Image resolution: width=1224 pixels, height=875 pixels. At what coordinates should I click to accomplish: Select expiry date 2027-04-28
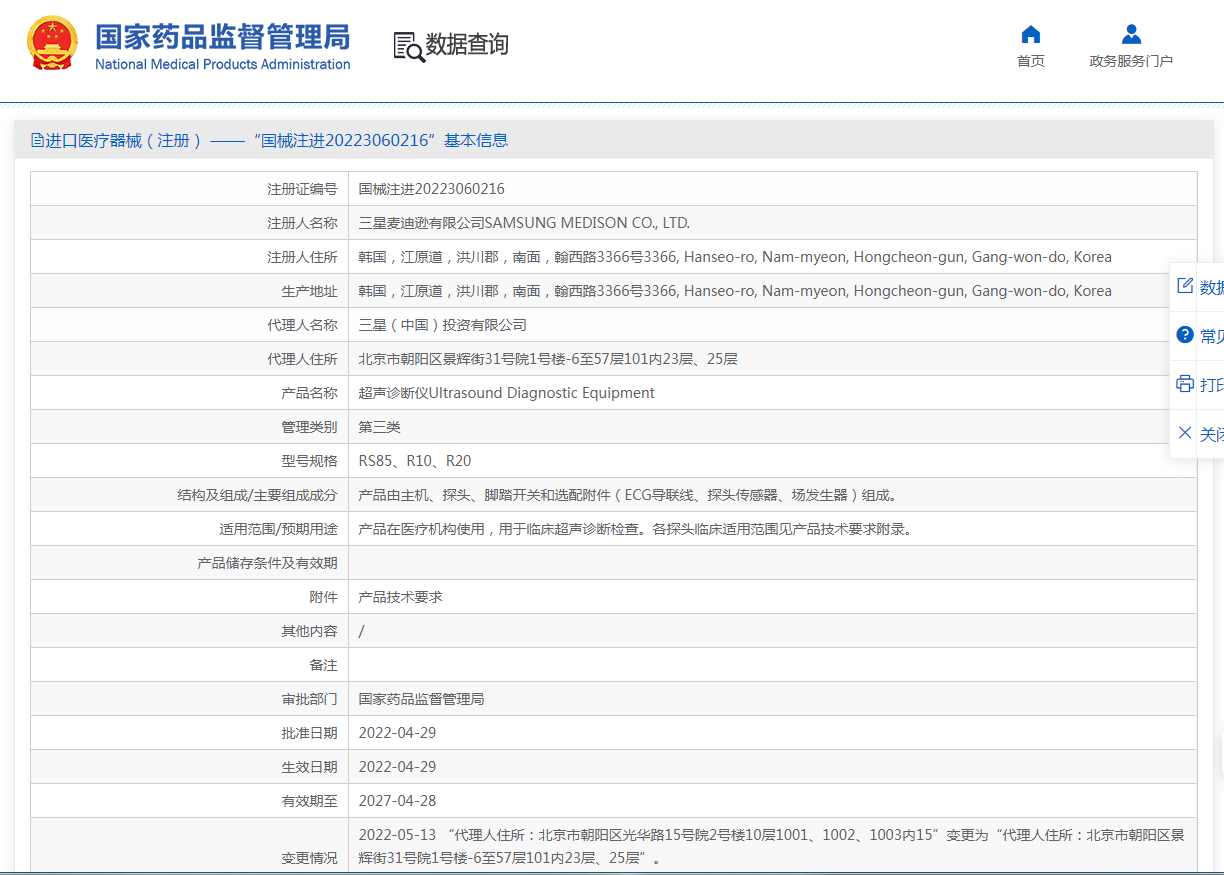click(398, 801)
